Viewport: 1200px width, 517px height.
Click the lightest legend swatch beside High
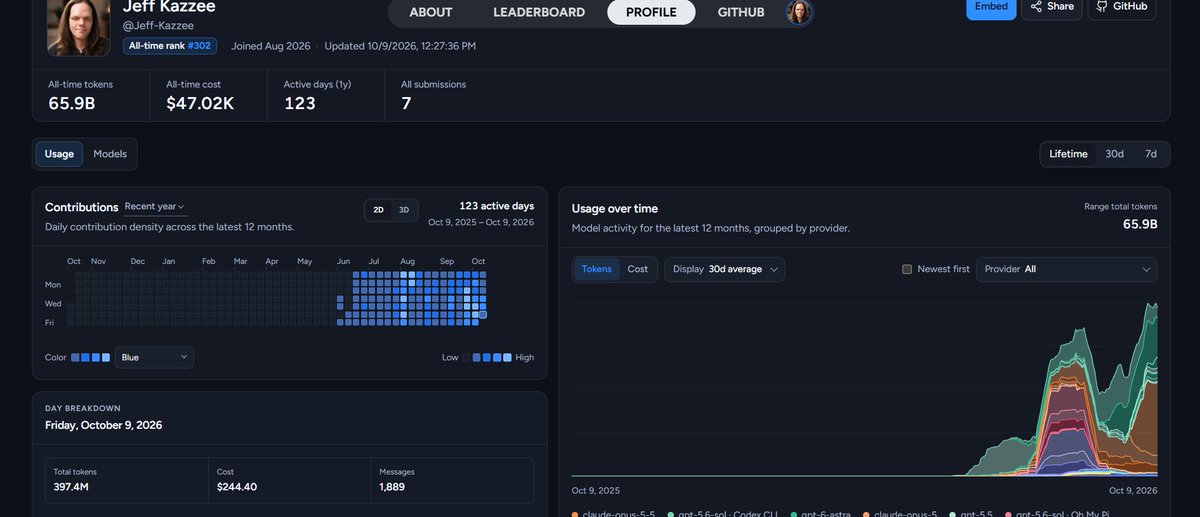tap(507, 357)
